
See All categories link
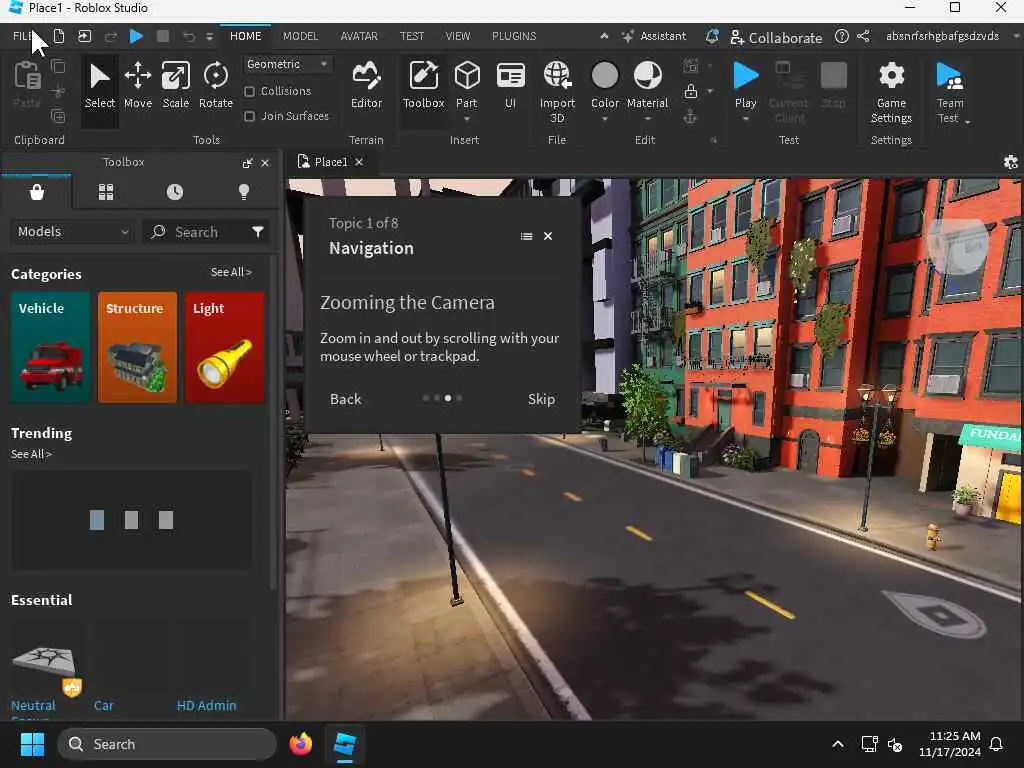point(231,272)
